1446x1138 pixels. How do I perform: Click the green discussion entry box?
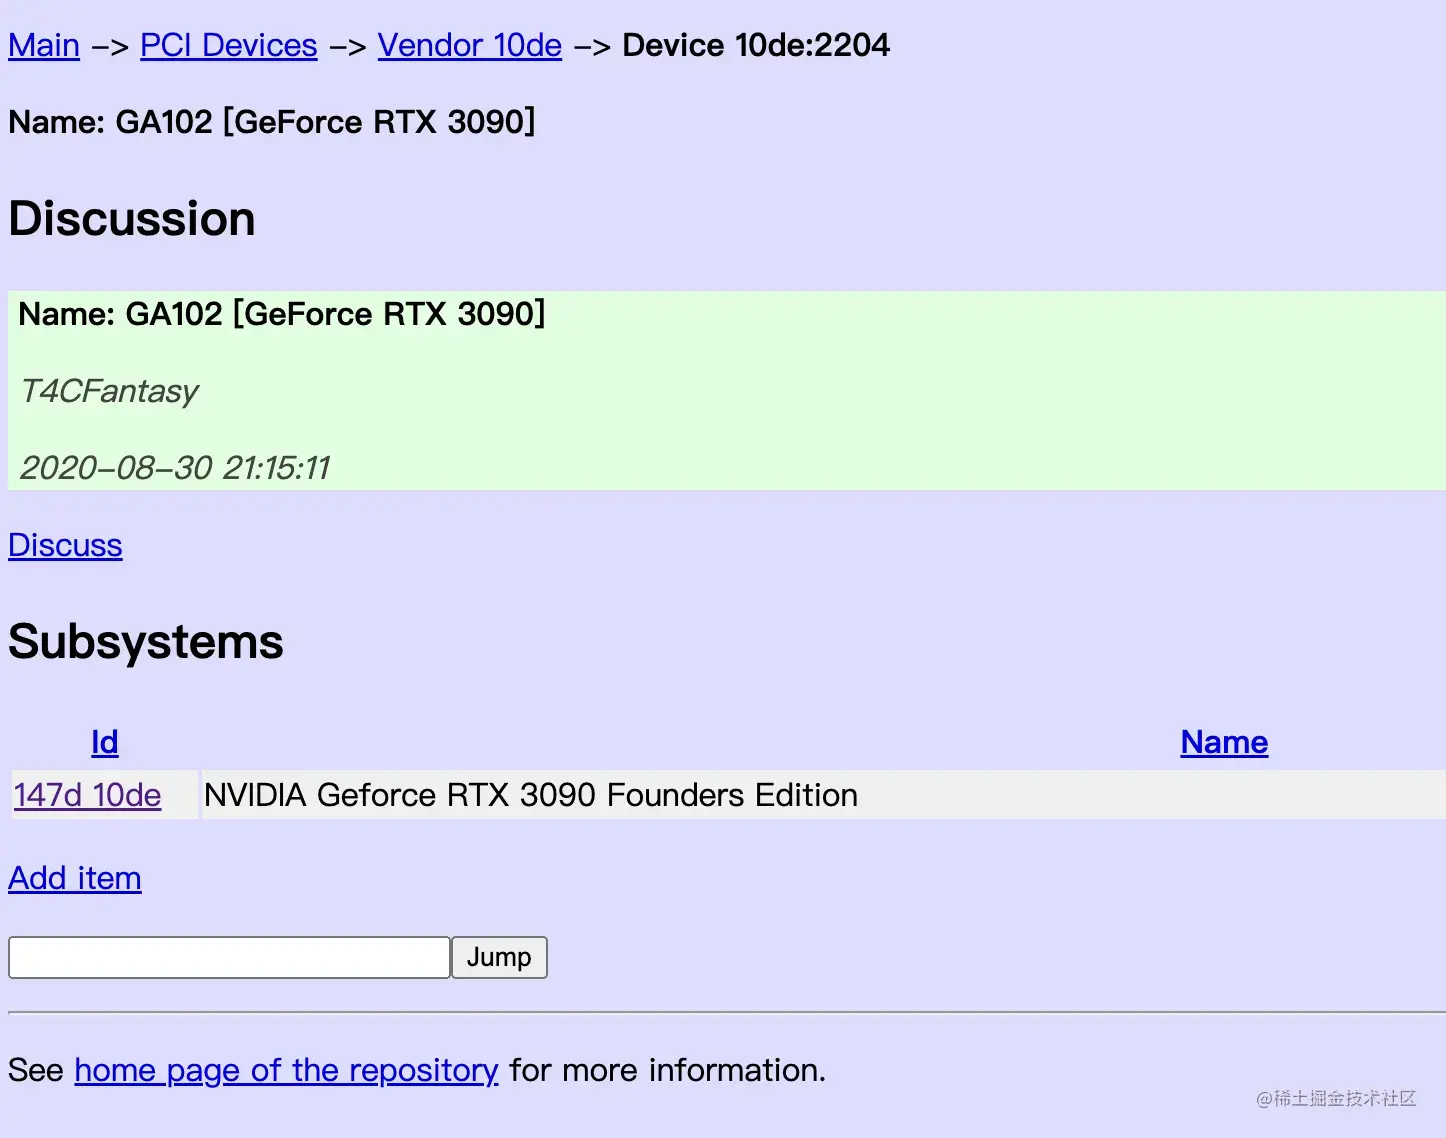point(723,390)
